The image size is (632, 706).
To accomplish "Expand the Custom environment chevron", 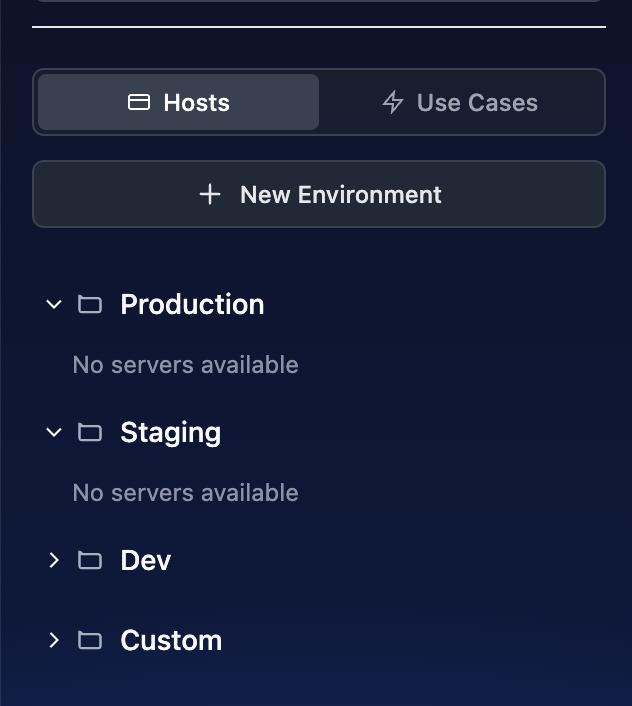I will pyautogui.click(x=54, y=640).
